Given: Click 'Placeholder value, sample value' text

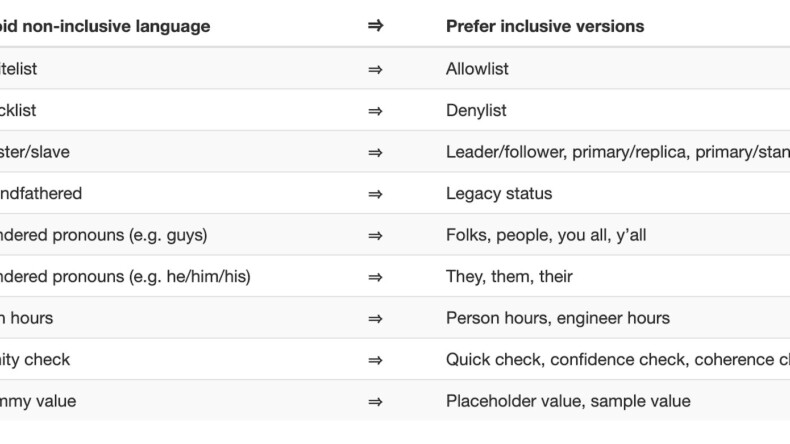Looking at the screenshot, I should click(568, 401).
